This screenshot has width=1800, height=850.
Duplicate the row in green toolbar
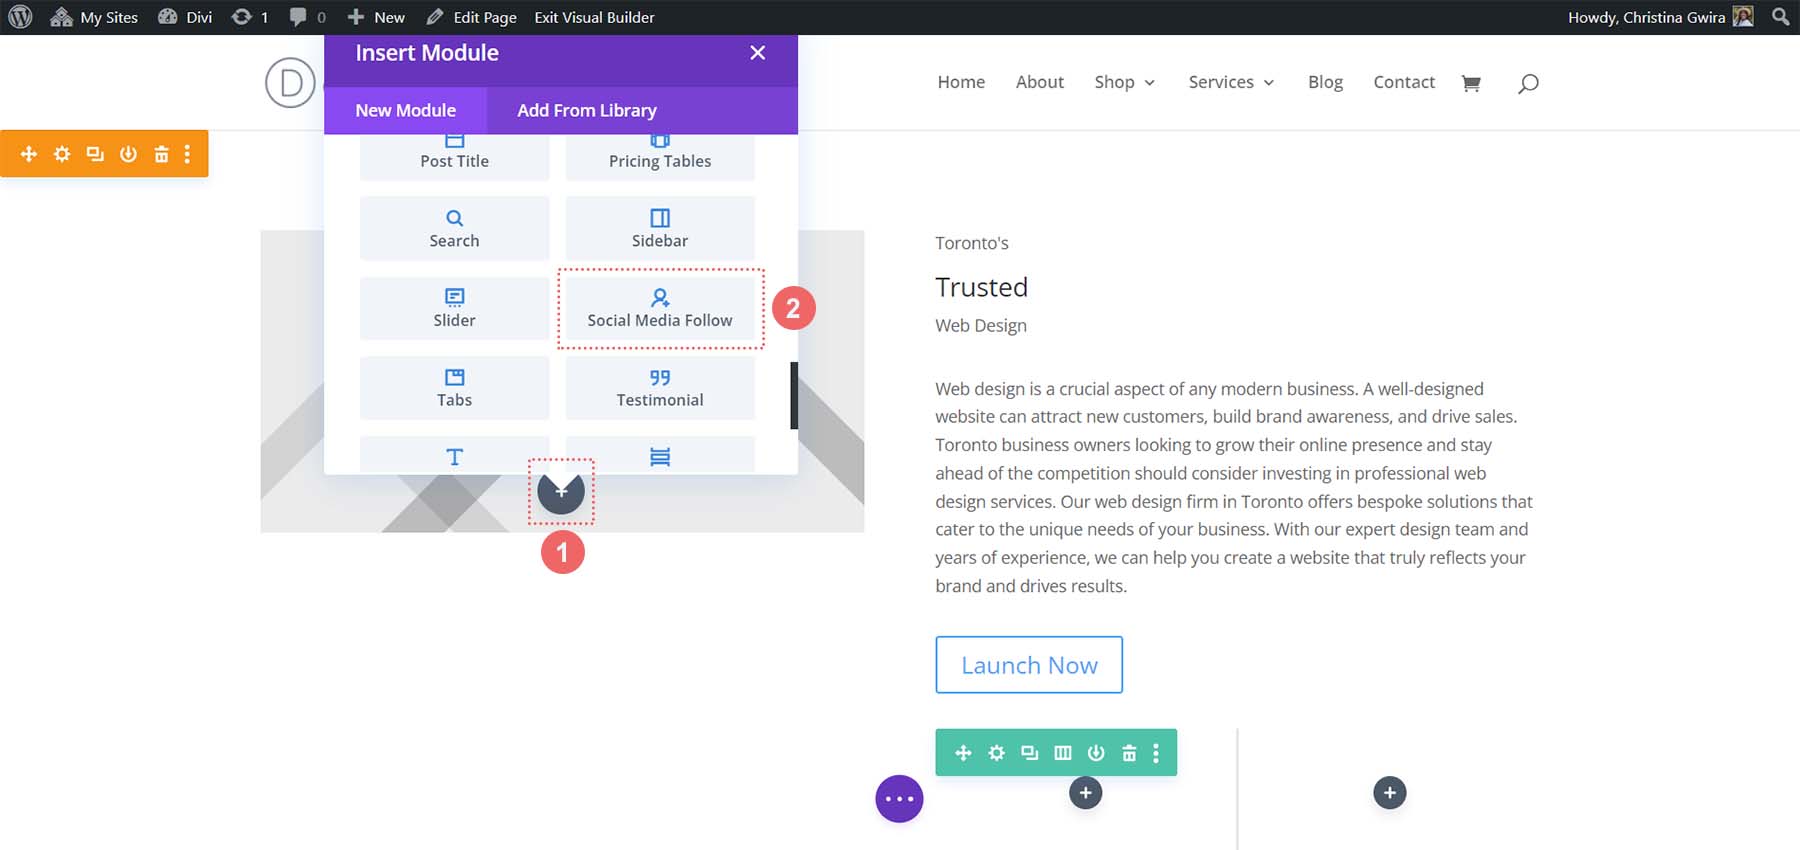[x=1029, y=753]
